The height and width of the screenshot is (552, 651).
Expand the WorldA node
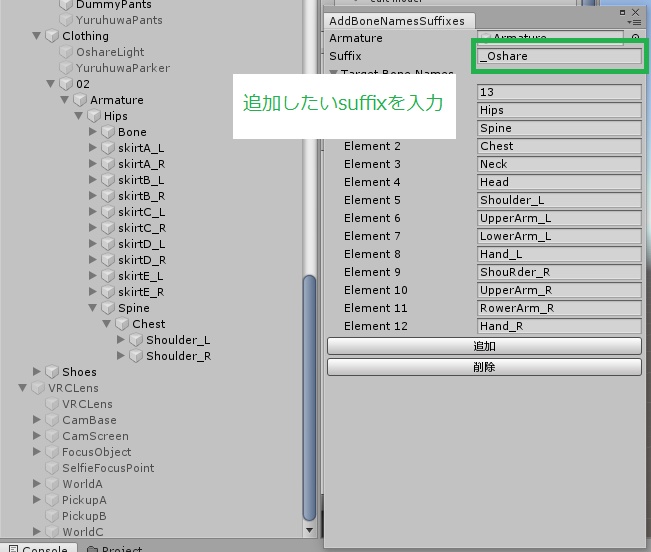click(37, 484)
